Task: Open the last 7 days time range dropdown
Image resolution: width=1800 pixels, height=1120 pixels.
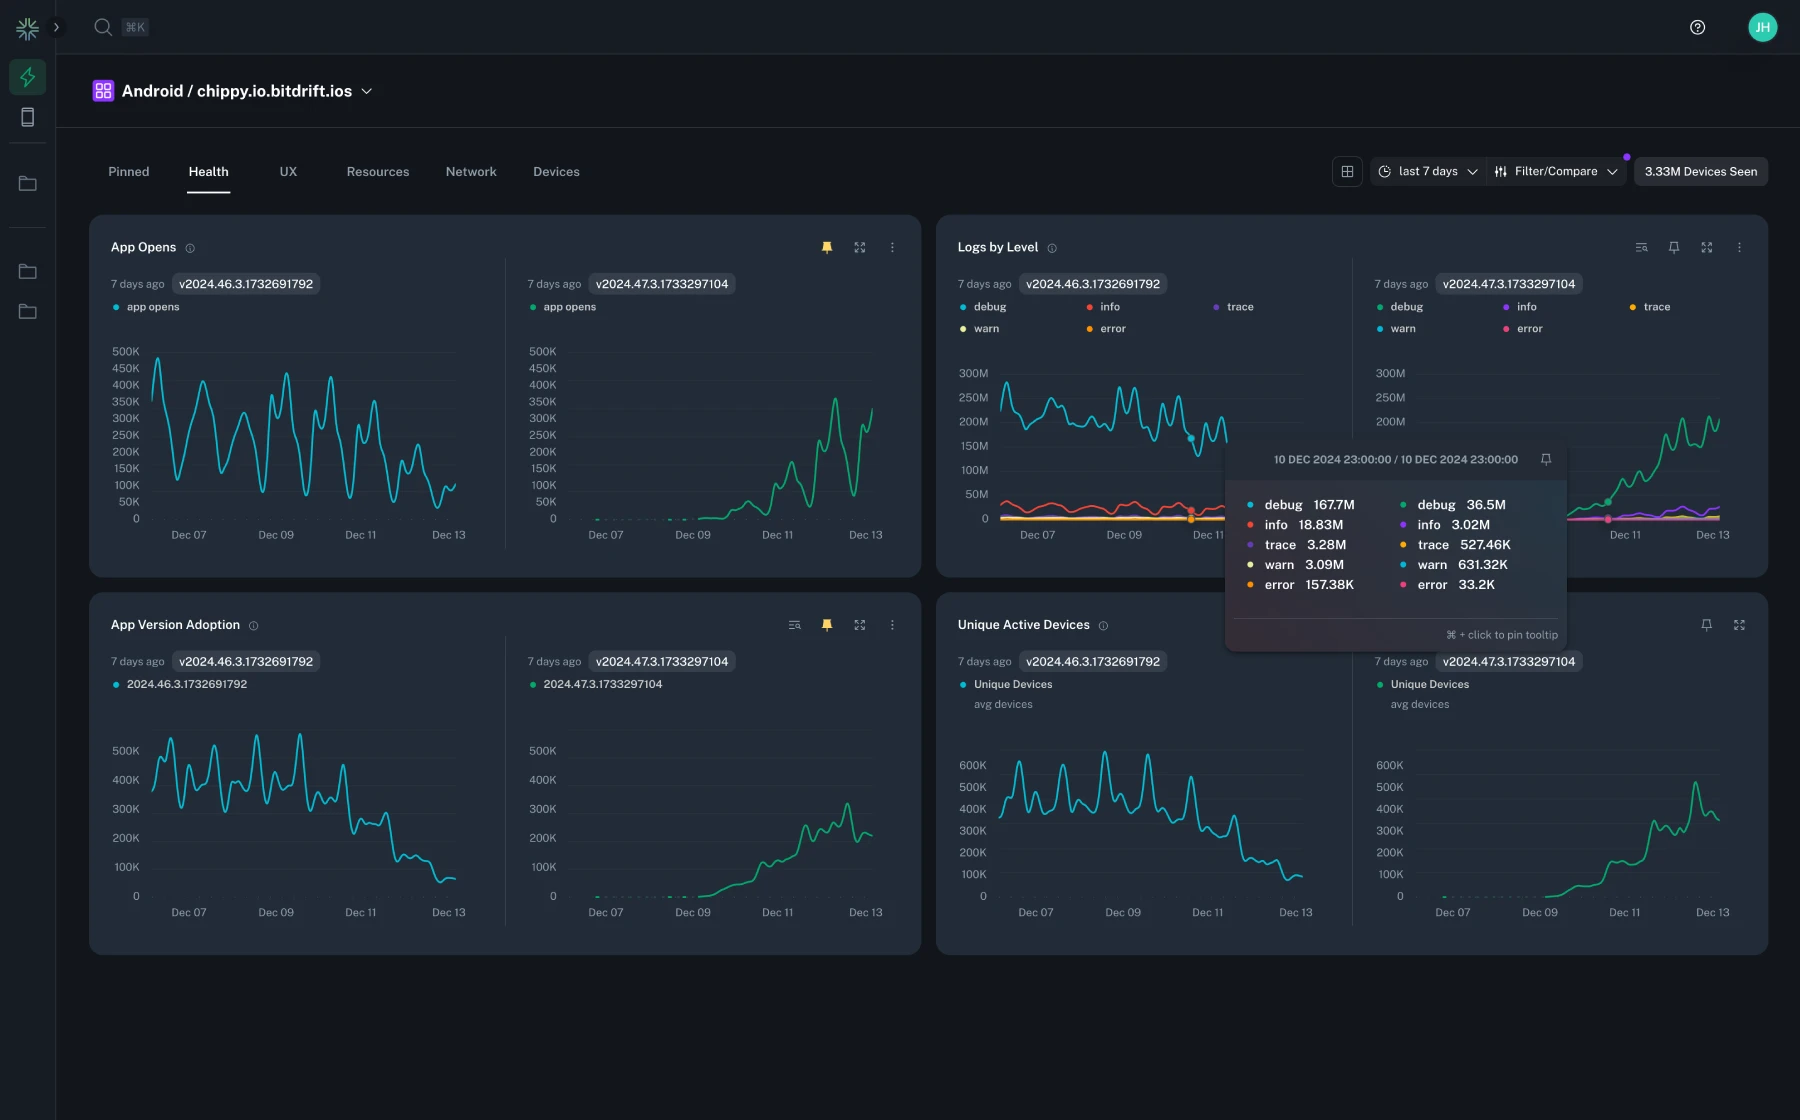Action: point(1427,171)
